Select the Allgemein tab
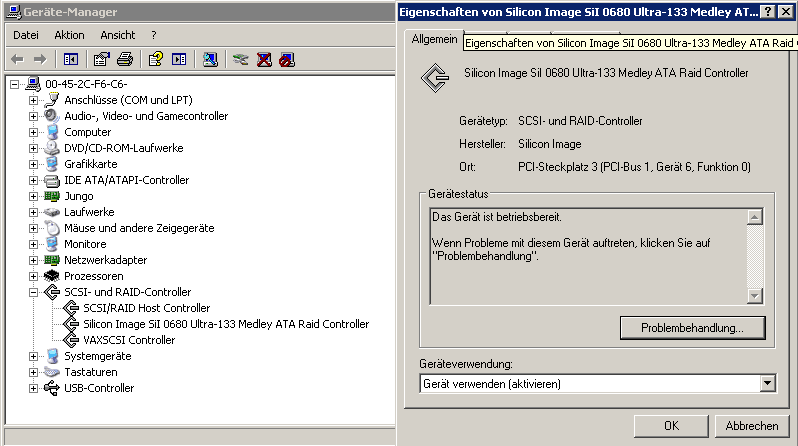The height and width of the screenshot is (446, 798). click(434, 39)
